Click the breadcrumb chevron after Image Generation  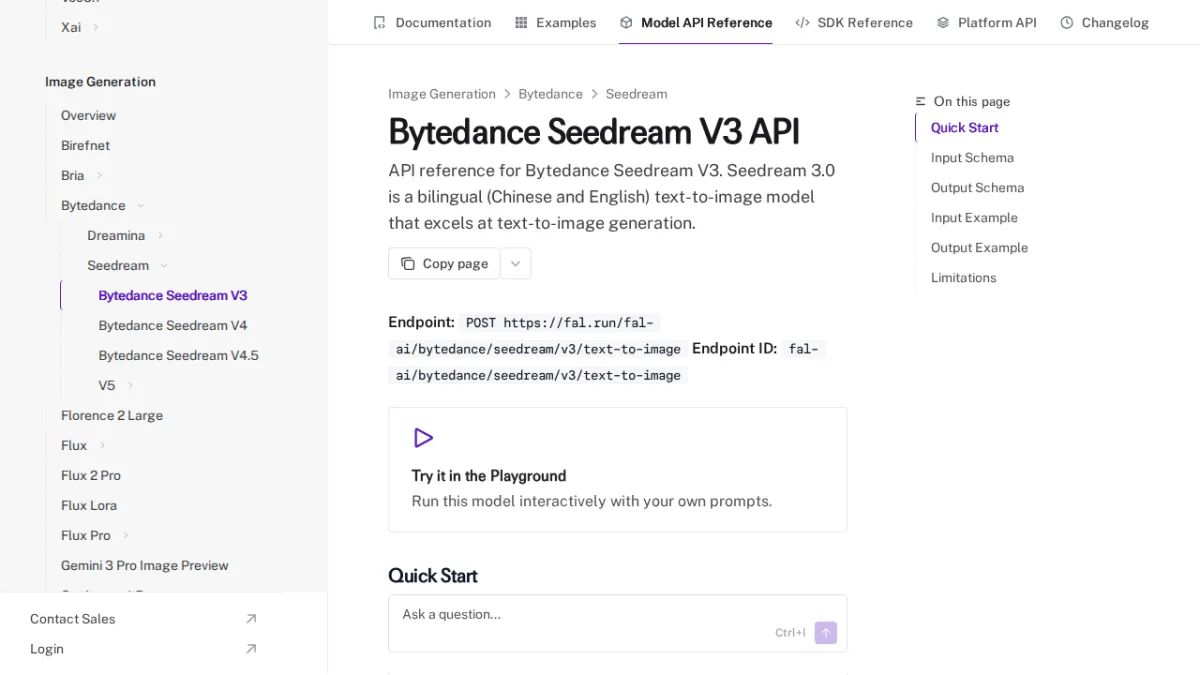pyautogui.click(x=507, y=94)
